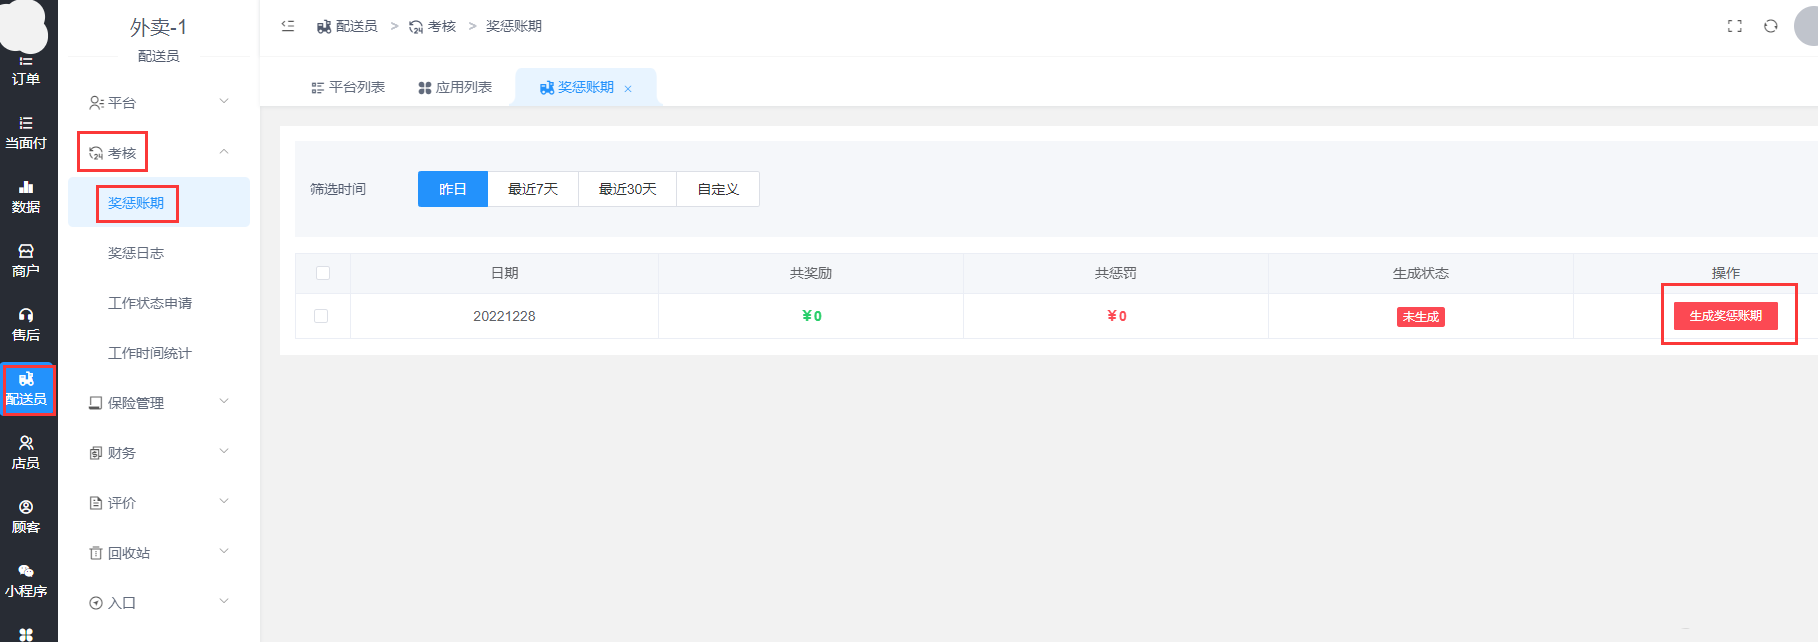Open 工作状态申请 in the side menu

[x=159, y=302]
